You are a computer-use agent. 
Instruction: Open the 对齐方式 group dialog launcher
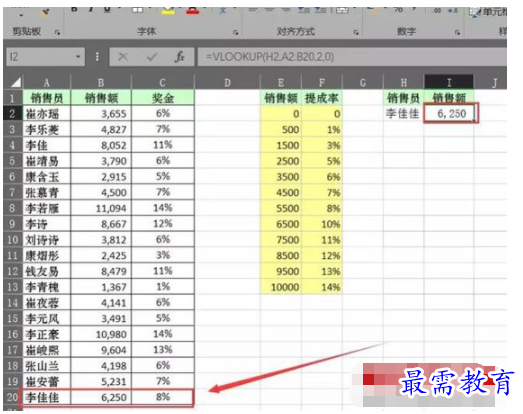pos(356,32)
